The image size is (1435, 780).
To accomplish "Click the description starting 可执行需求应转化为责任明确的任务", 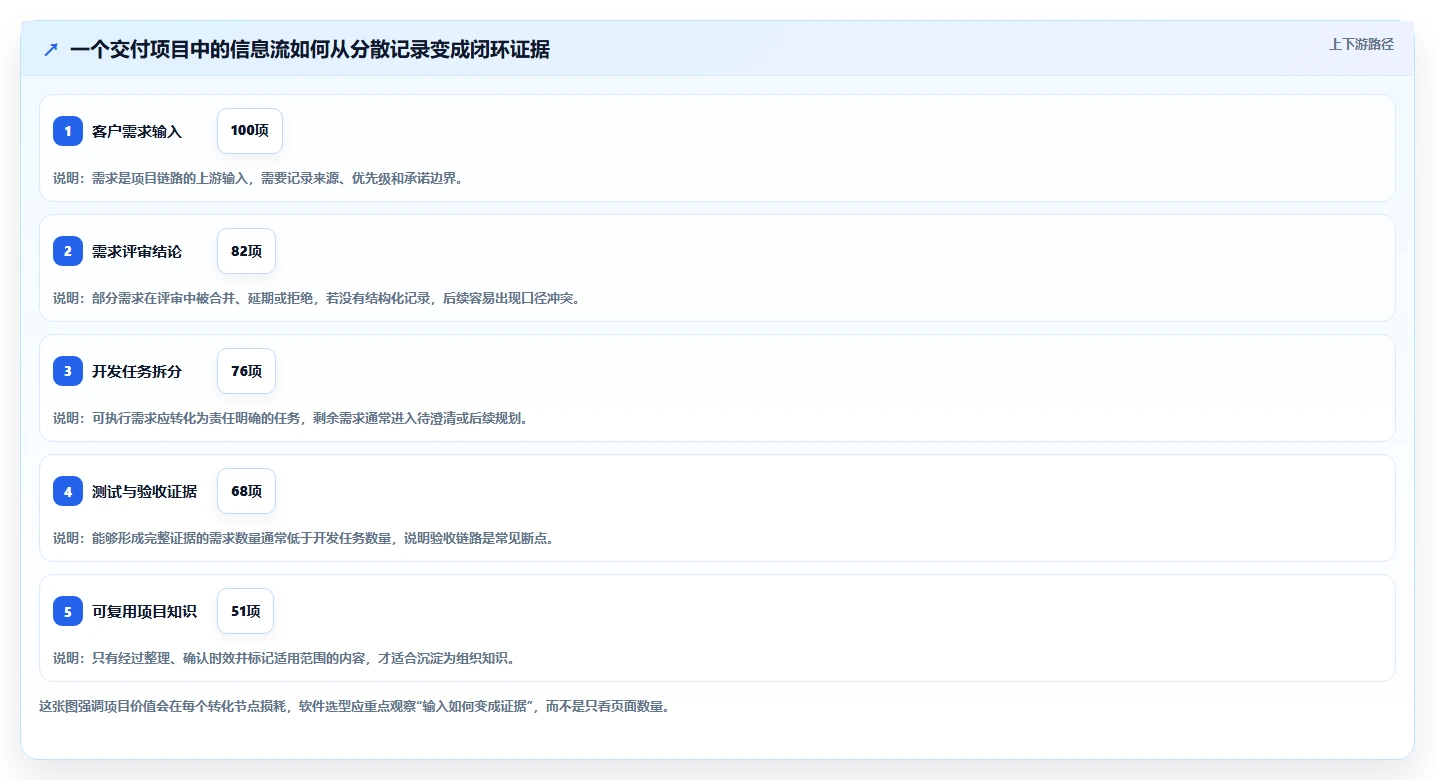I will point(291,418).
